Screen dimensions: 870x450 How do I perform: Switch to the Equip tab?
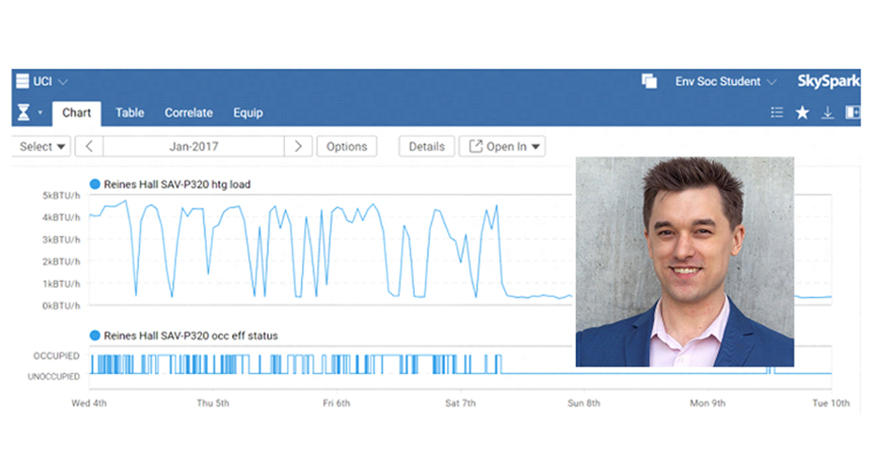tap(248, 113)
